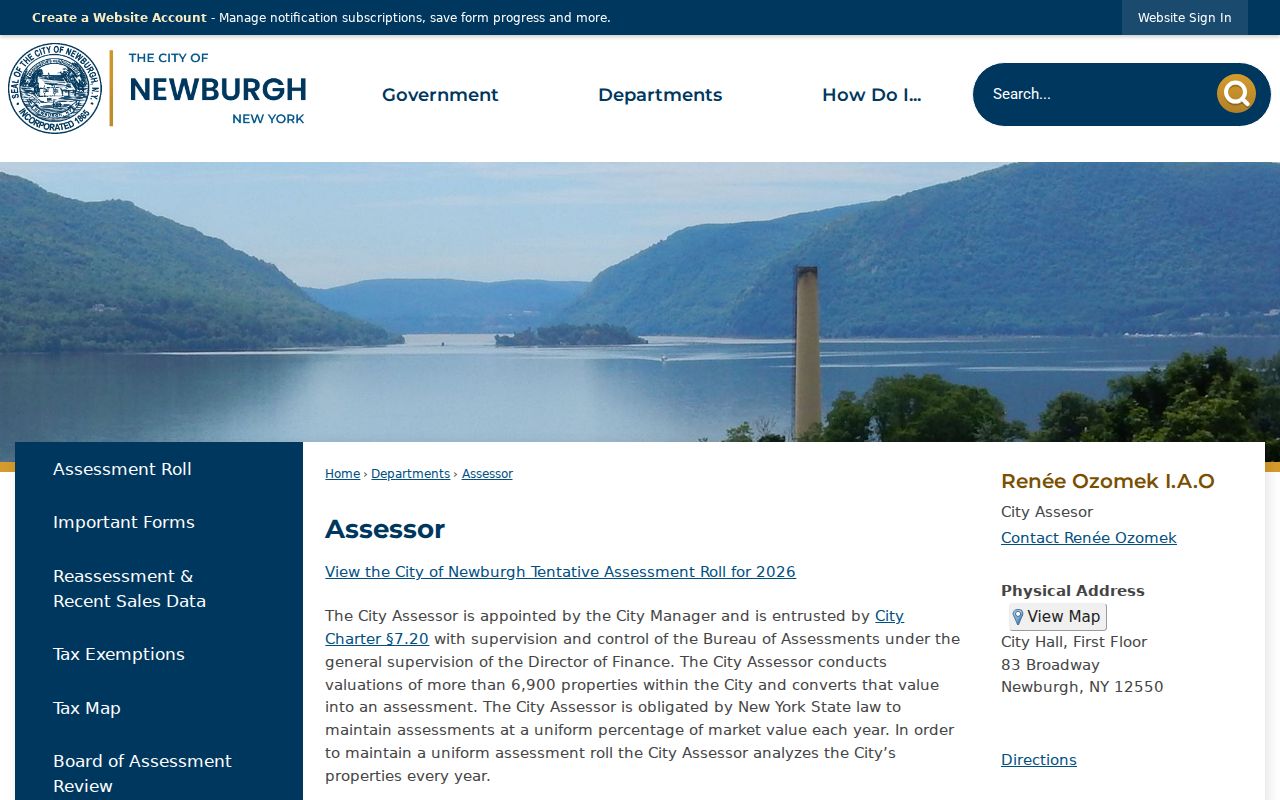
Task: View the Tentative Assessment Roll for 2026 link
Action: pyautogui.click(x=560, y=572)
